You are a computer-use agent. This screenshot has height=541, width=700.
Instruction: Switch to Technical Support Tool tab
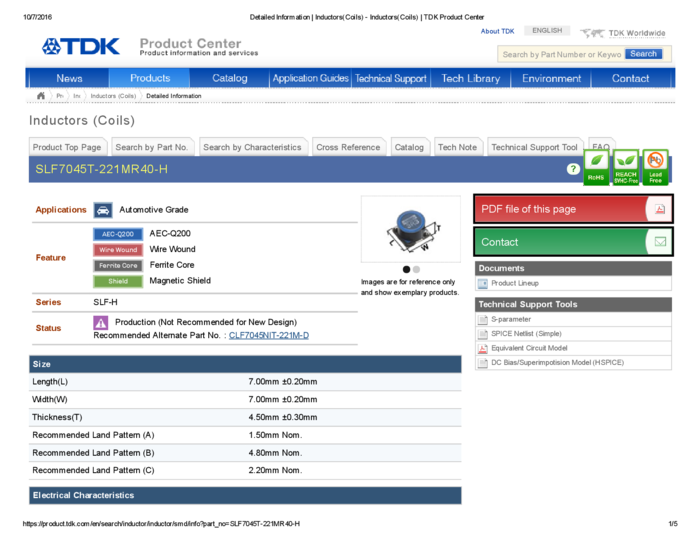click(534, 147)
